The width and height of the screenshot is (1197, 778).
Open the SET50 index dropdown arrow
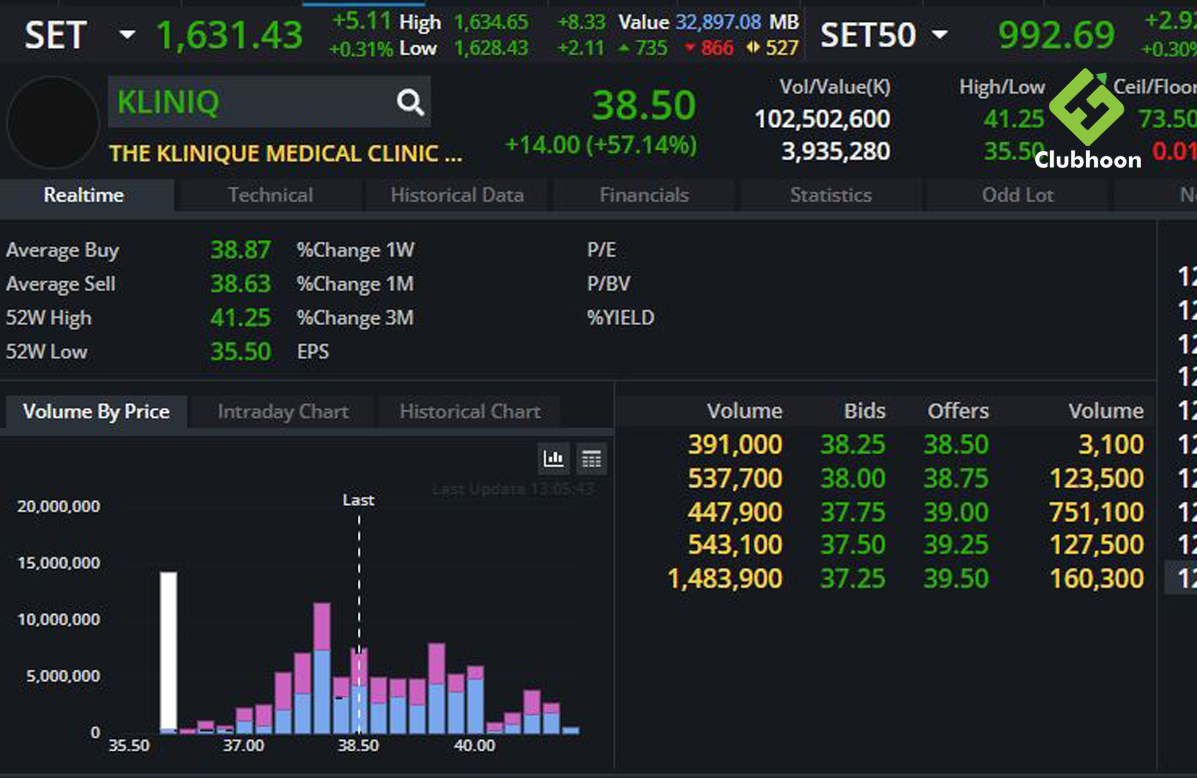point(940,35)
